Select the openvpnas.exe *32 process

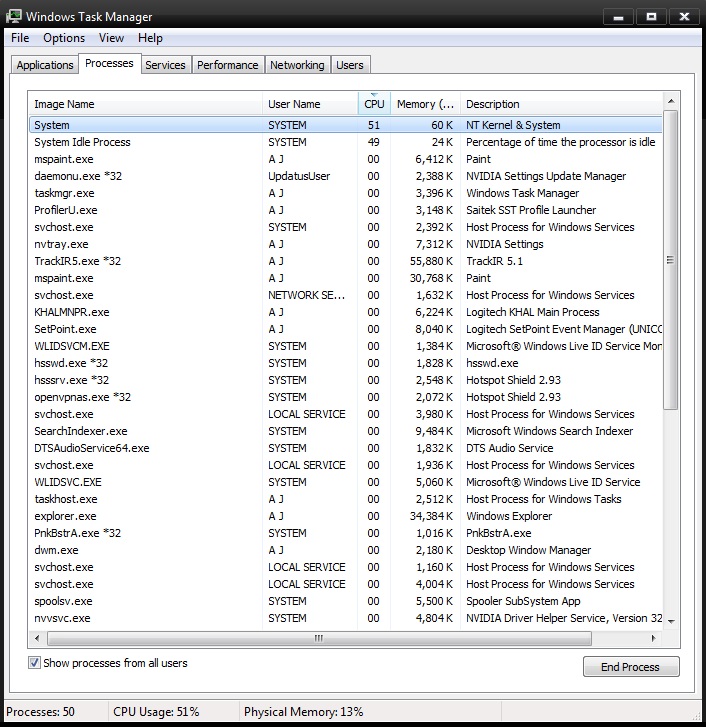345,397
